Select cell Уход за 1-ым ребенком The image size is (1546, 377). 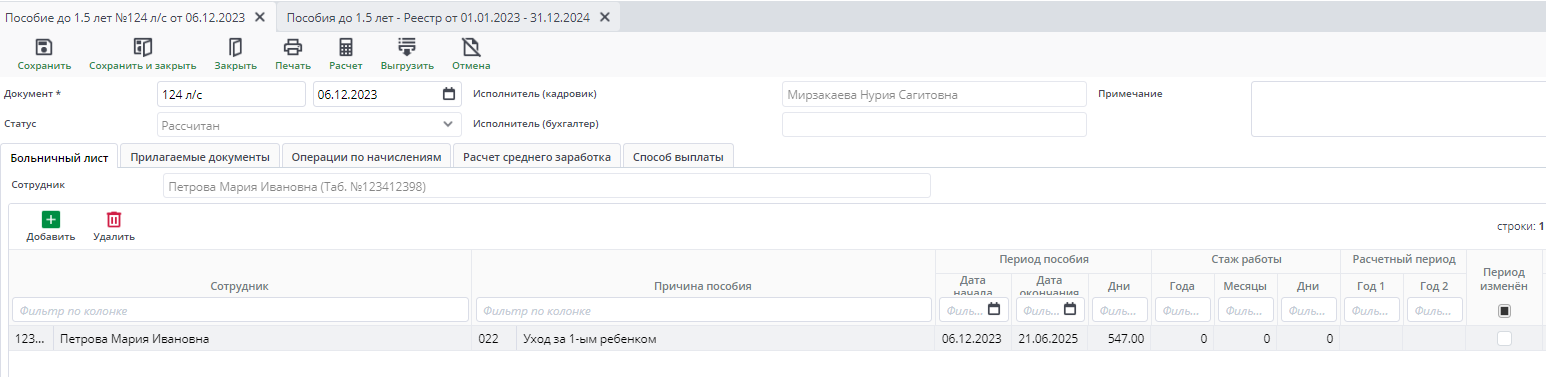[726, 339]
